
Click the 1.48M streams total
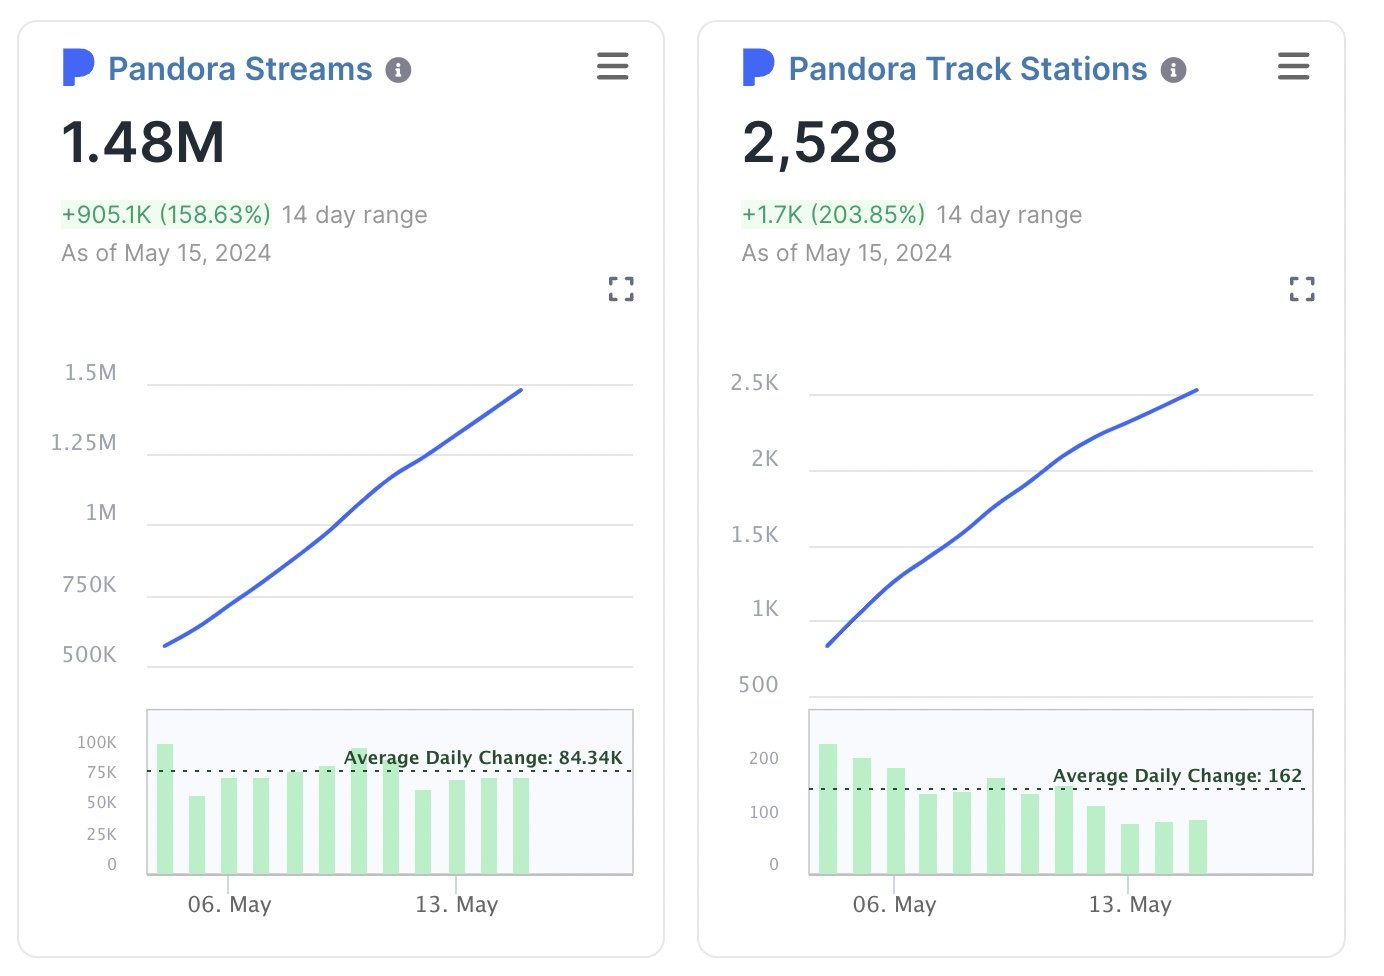tap(143, 142)
